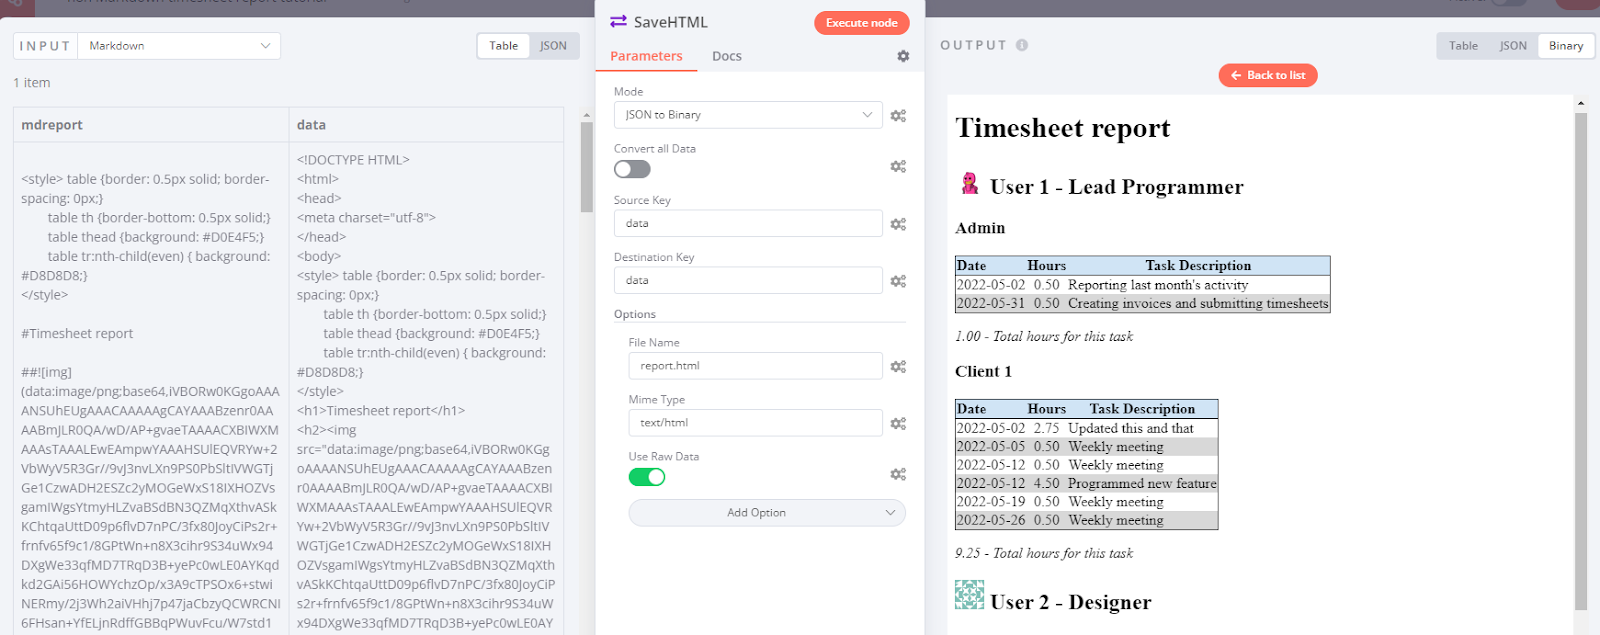
Task: Click Creating invoices and submitting timesheets row
Action: click(1142, 303)
